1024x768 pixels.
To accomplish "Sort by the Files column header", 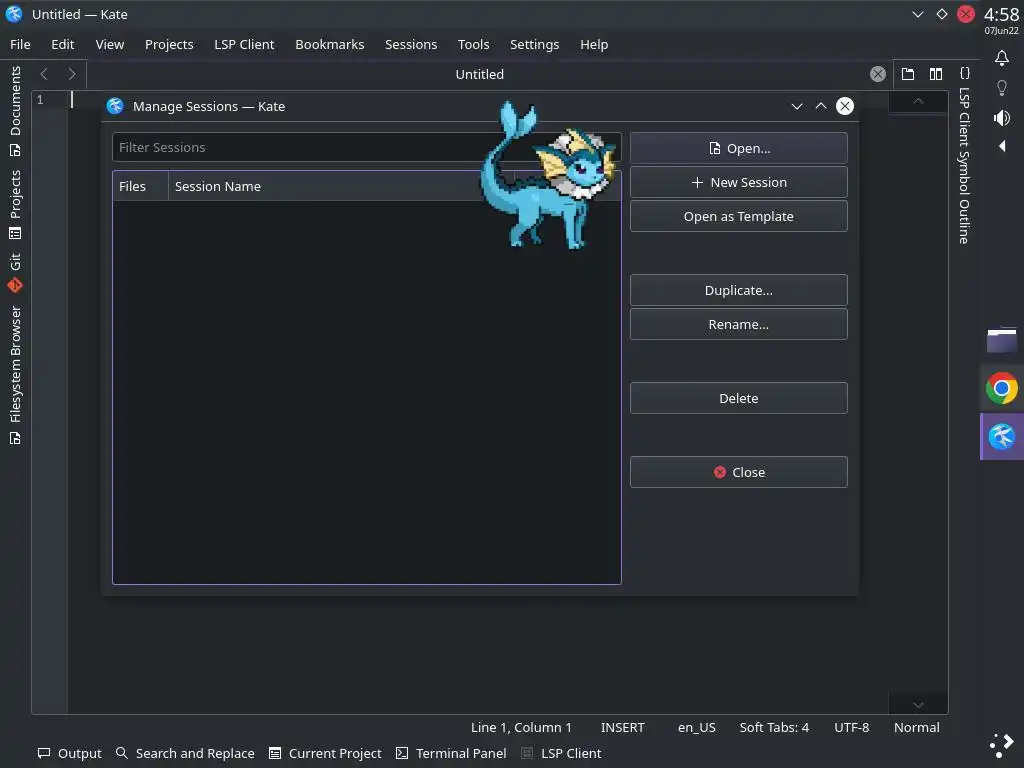I will tap(140, 186).
